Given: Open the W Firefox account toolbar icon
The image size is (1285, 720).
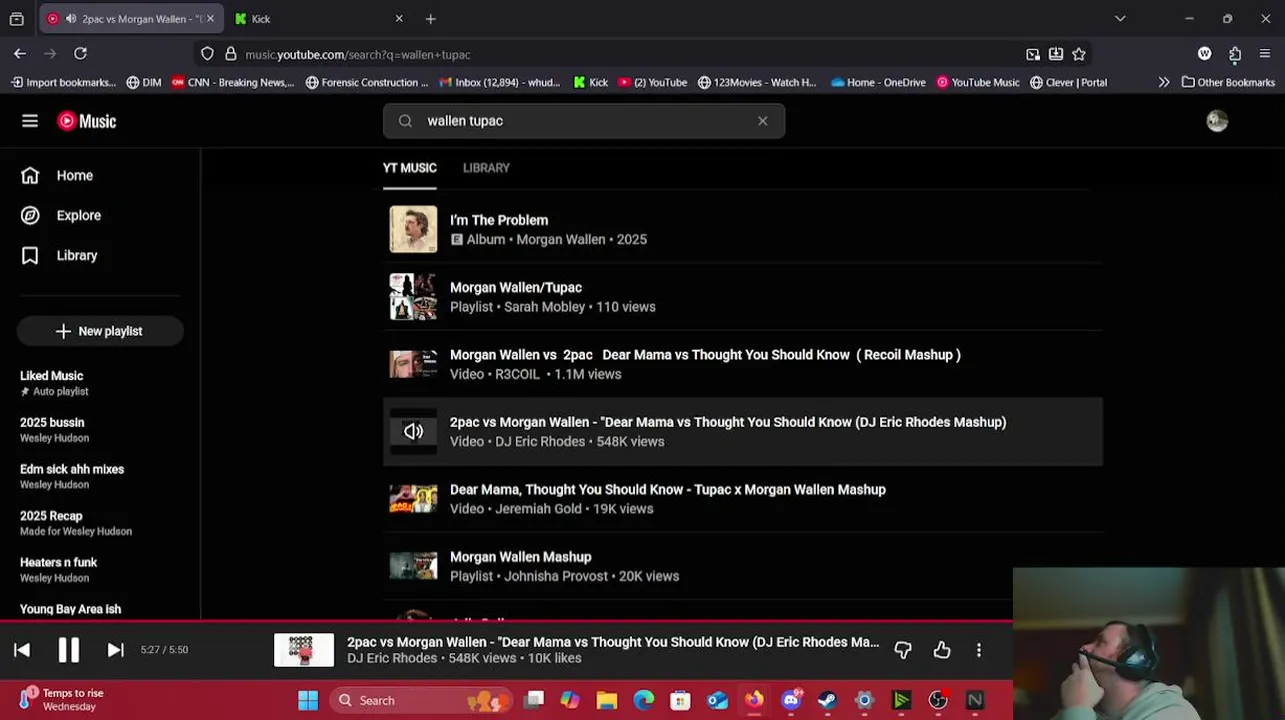Looking at the screenshot, I should click(1205, 54).
